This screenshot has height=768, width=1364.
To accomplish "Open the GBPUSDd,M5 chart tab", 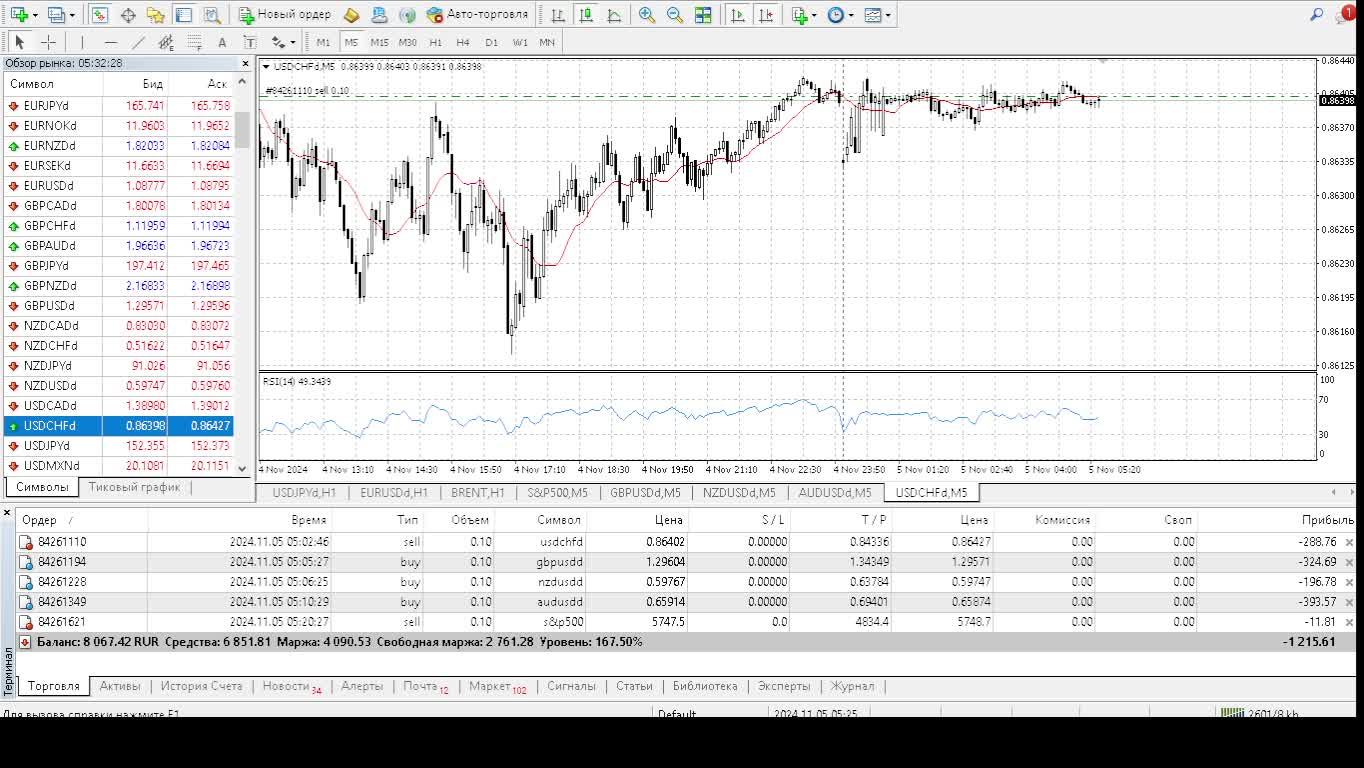I will [645, 493].
